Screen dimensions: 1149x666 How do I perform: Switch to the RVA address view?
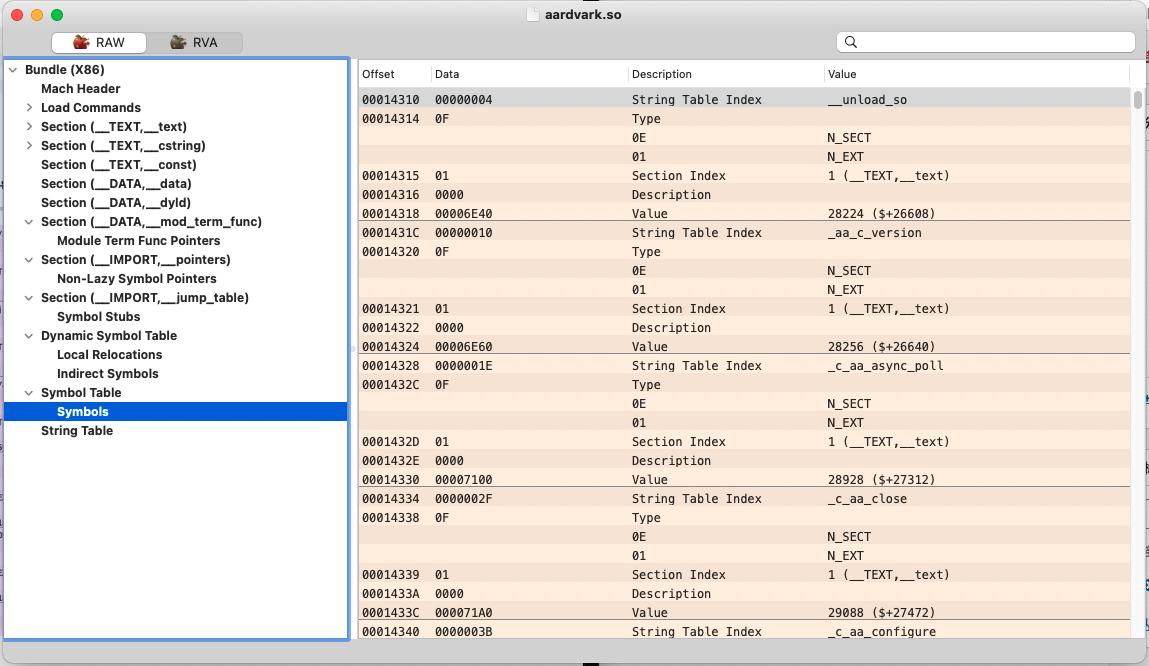click(194, 42)
